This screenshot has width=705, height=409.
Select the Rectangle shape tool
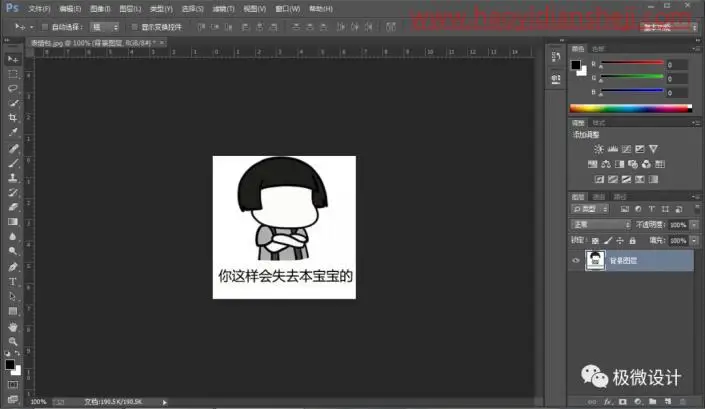(13, 311)
